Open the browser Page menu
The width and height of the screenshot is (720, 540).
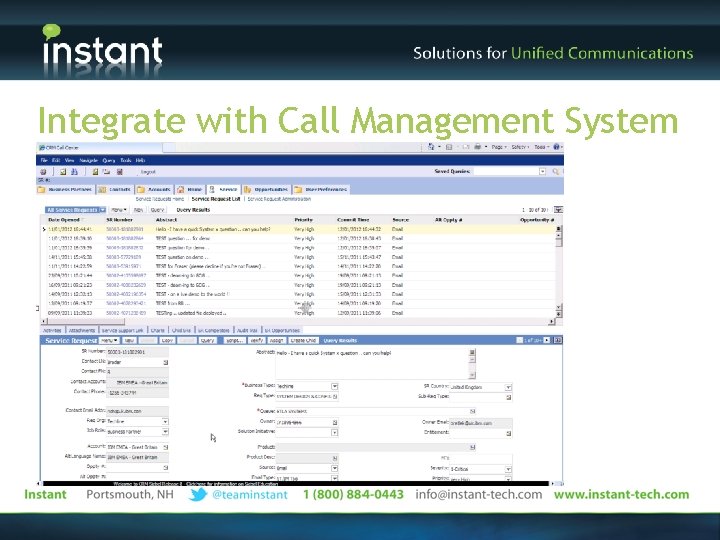[499, 147]
